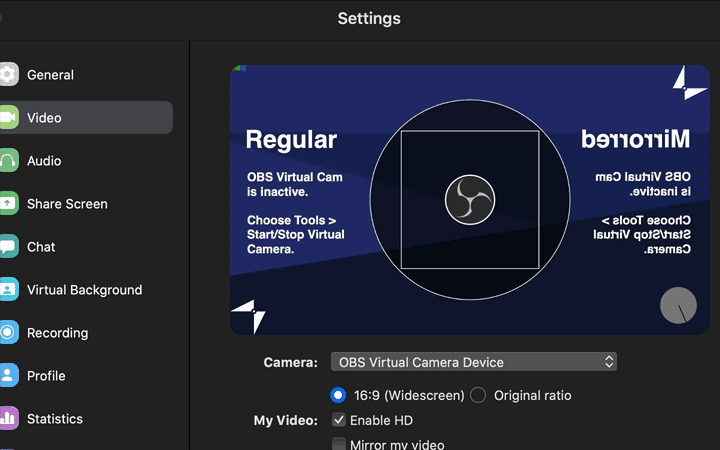Open the Camera device dropdown
Viewport: 720px width, 450px height.
[474, 362]
